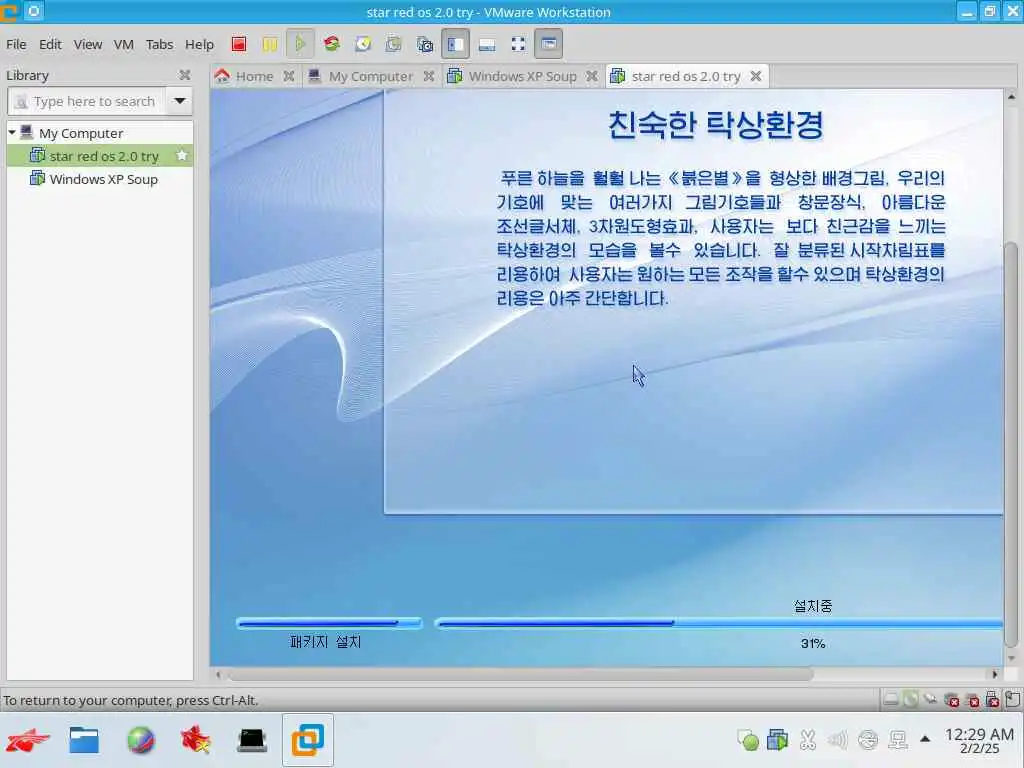
Task: Open the red bird start menu icon
Action: 27,740
